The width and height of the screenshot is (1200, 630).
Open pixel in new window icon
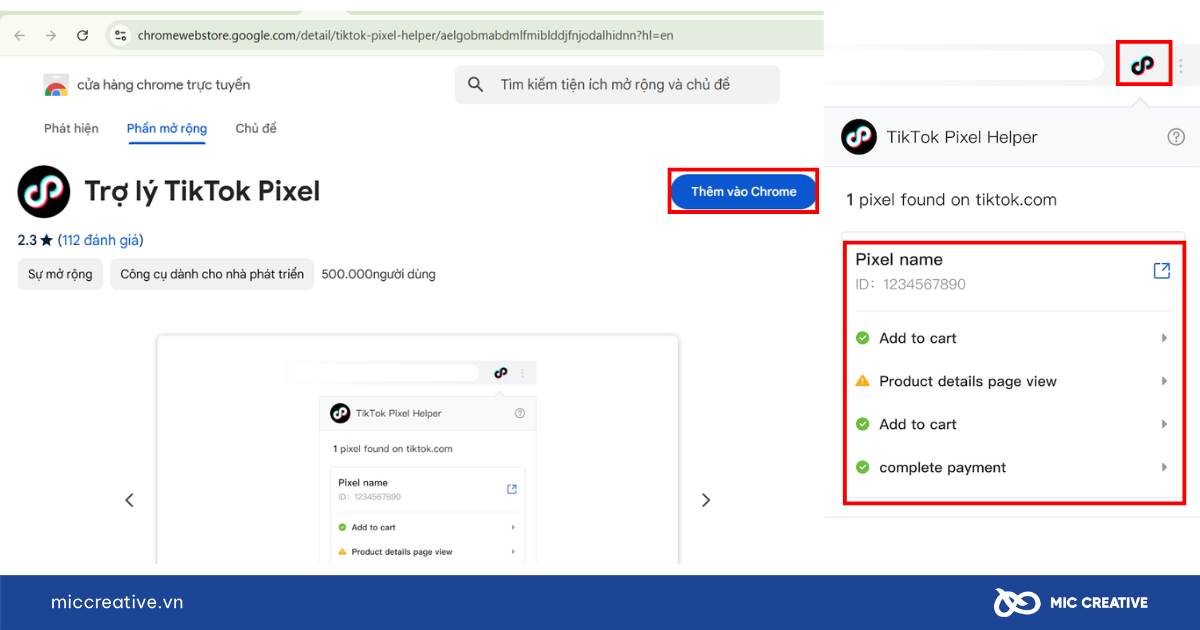(1161, 271)
